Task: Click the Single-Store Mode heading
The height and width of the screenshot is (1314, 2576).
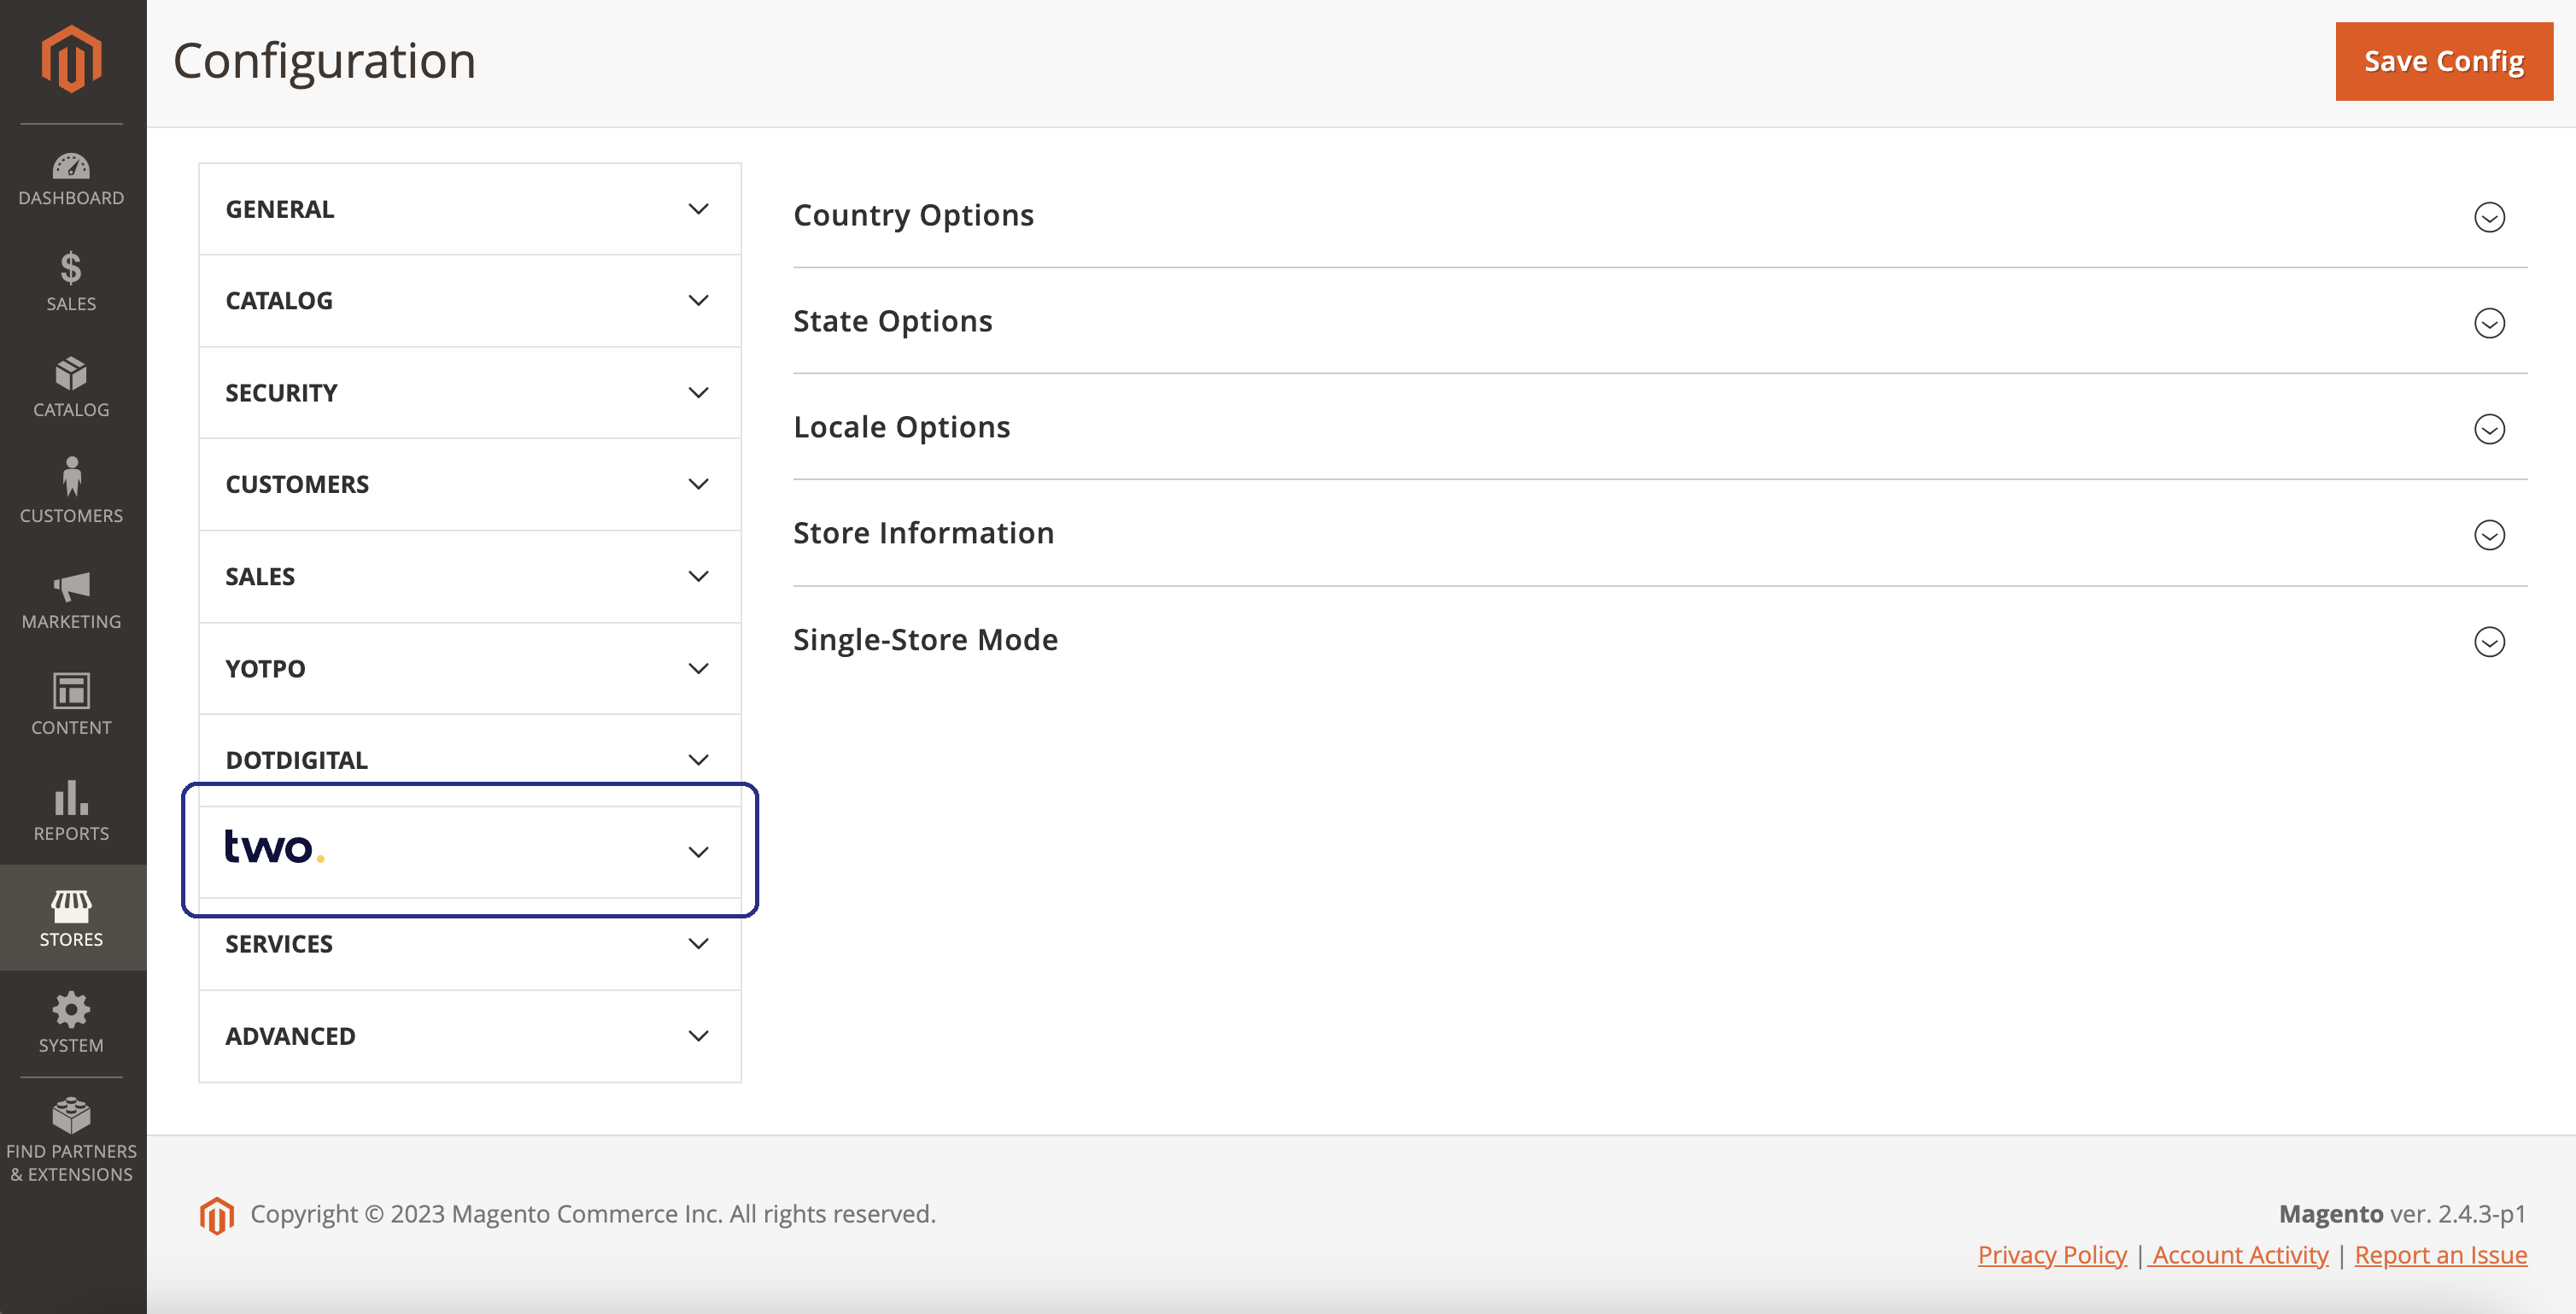Action: 925,640
